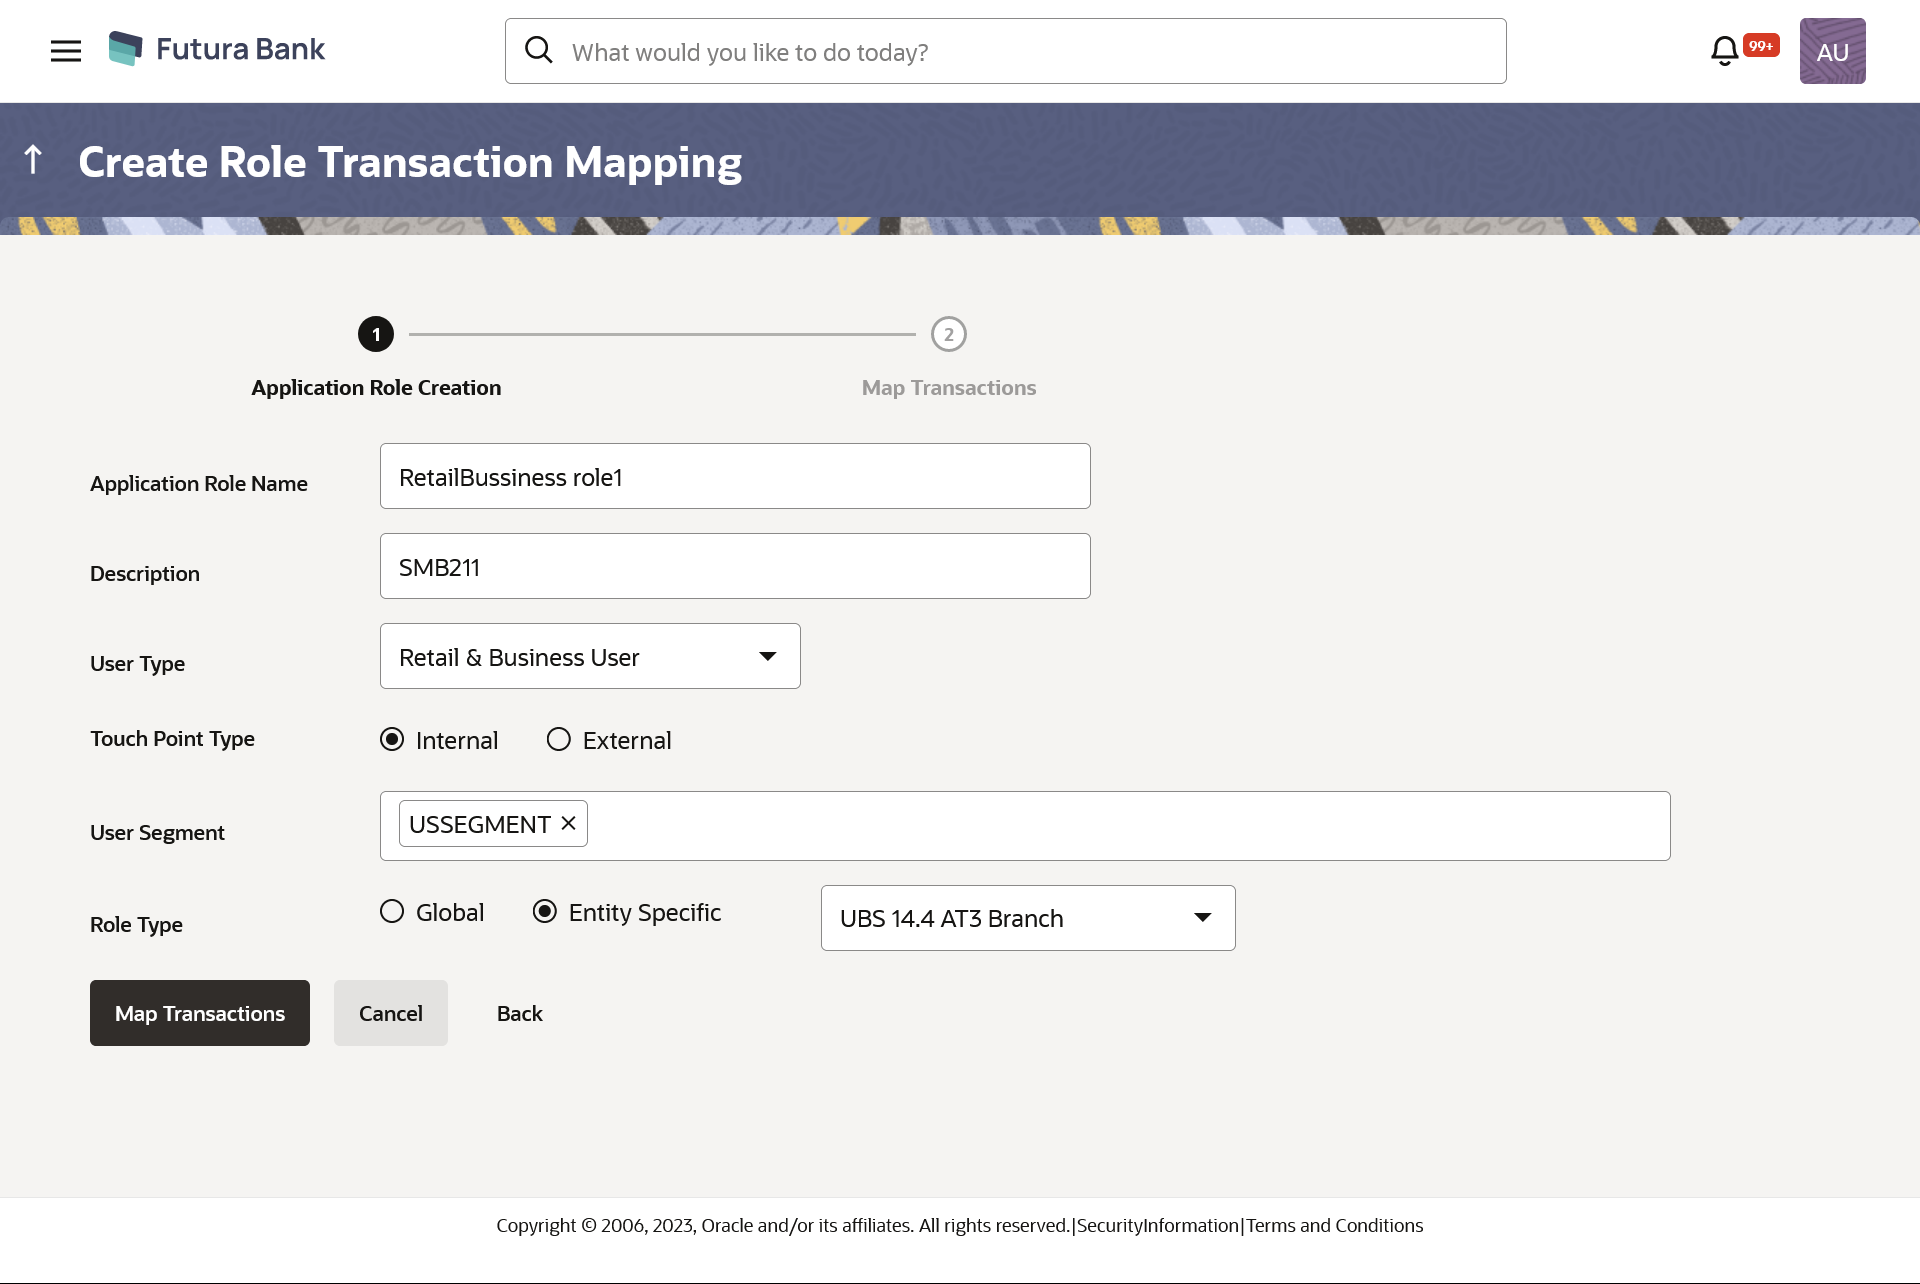
Task: Click the AU user avatar icon
Action: 1833,50
